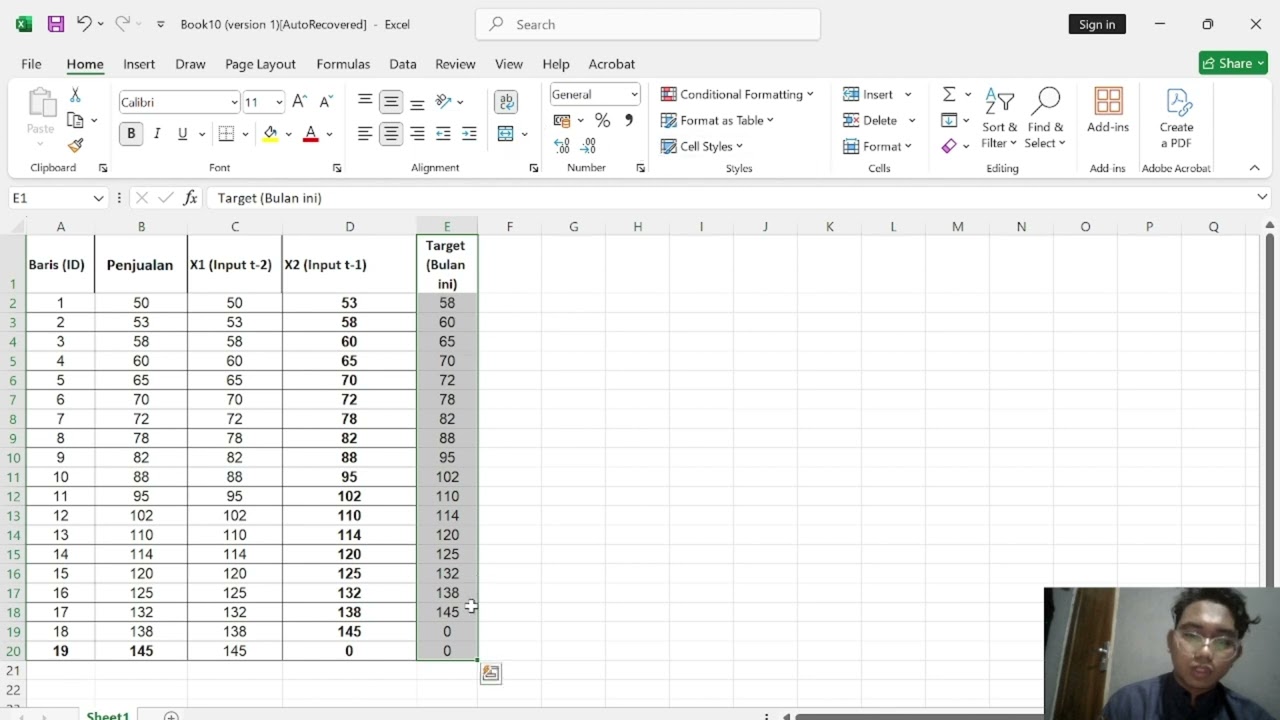Click the Add-ins button
The image size is (1280, 720).
tap(1108, 110)
